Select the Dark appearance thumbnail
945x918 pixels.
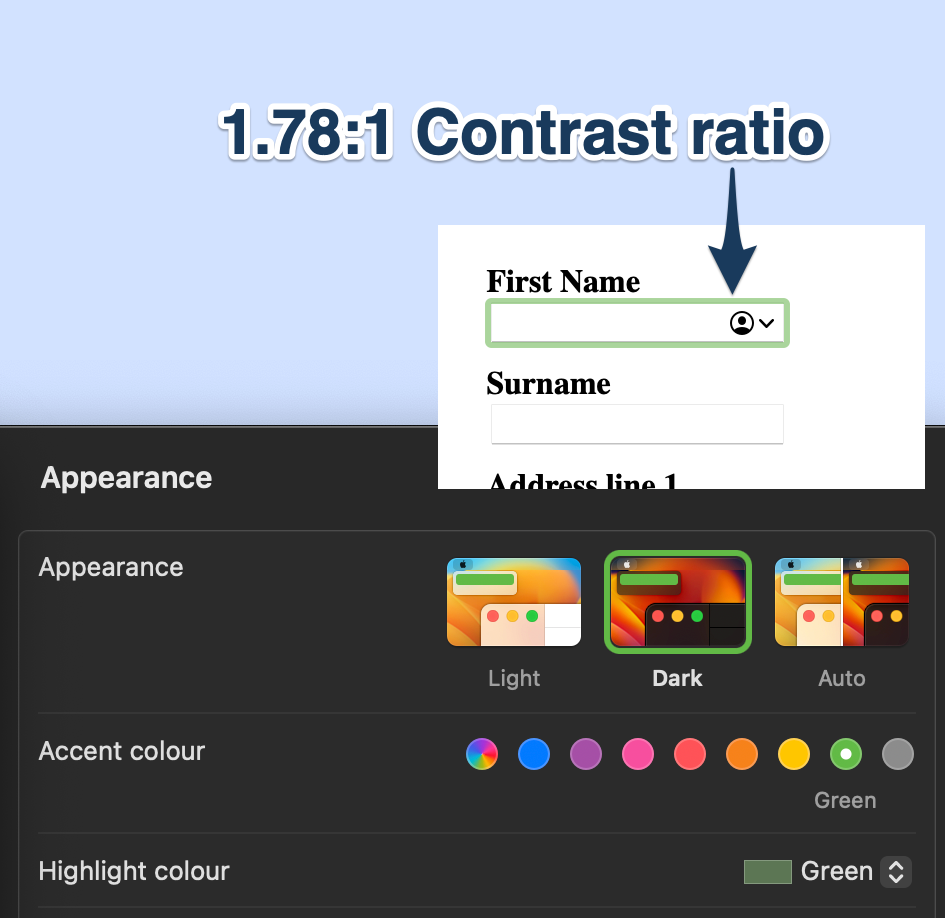[x=678, y=602]
